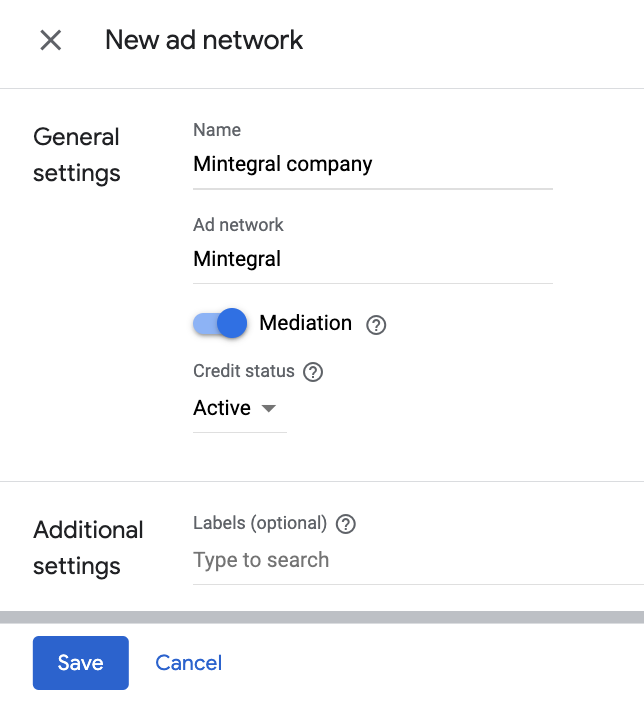Focus the Name field containing Mintegral company

pos(372,165)
